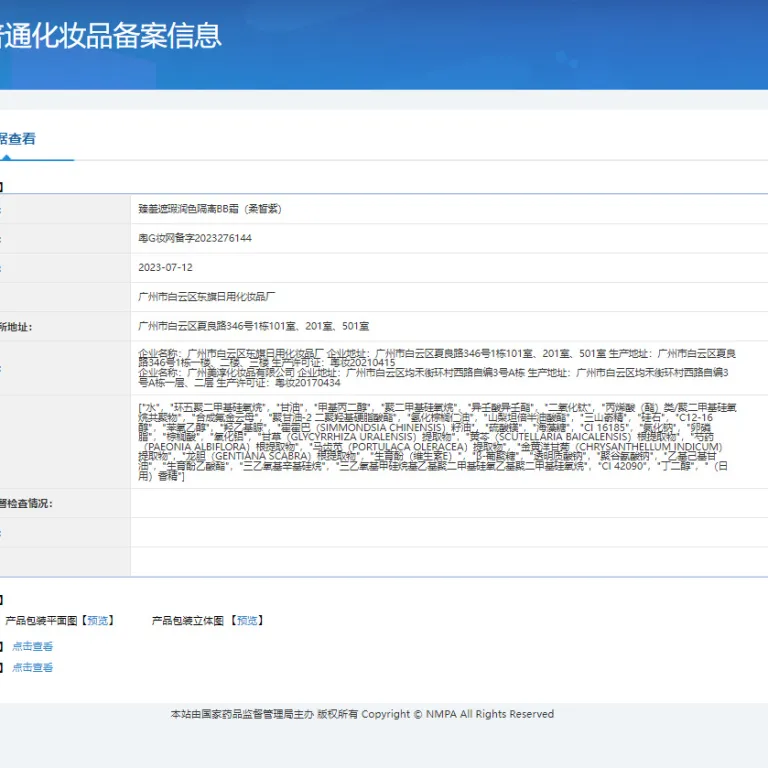Image resolution: width=768 pixels, height=768 pixels.
Task: Click the 产品包装立体图 label
Action: coord(188,621)
